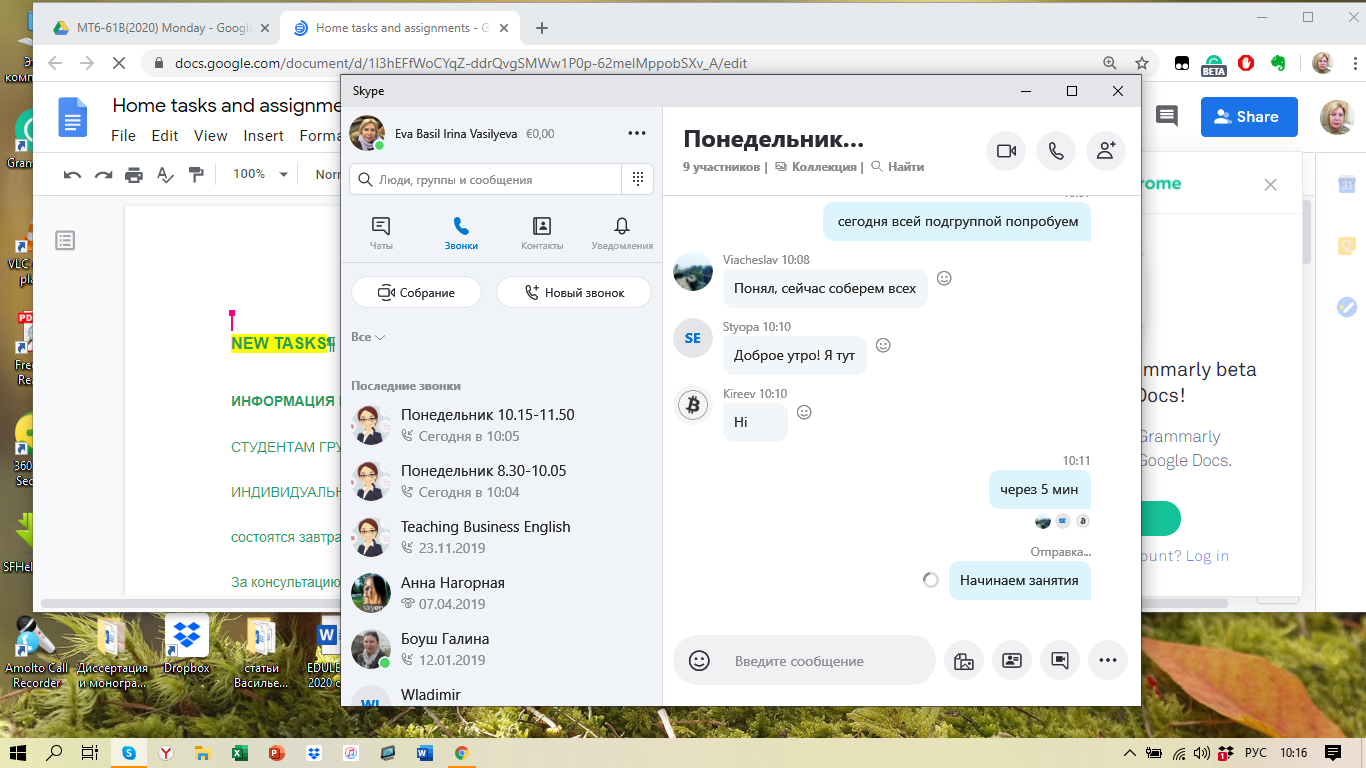
Task: Click the Новый звонок button
Action: [574, 292]
